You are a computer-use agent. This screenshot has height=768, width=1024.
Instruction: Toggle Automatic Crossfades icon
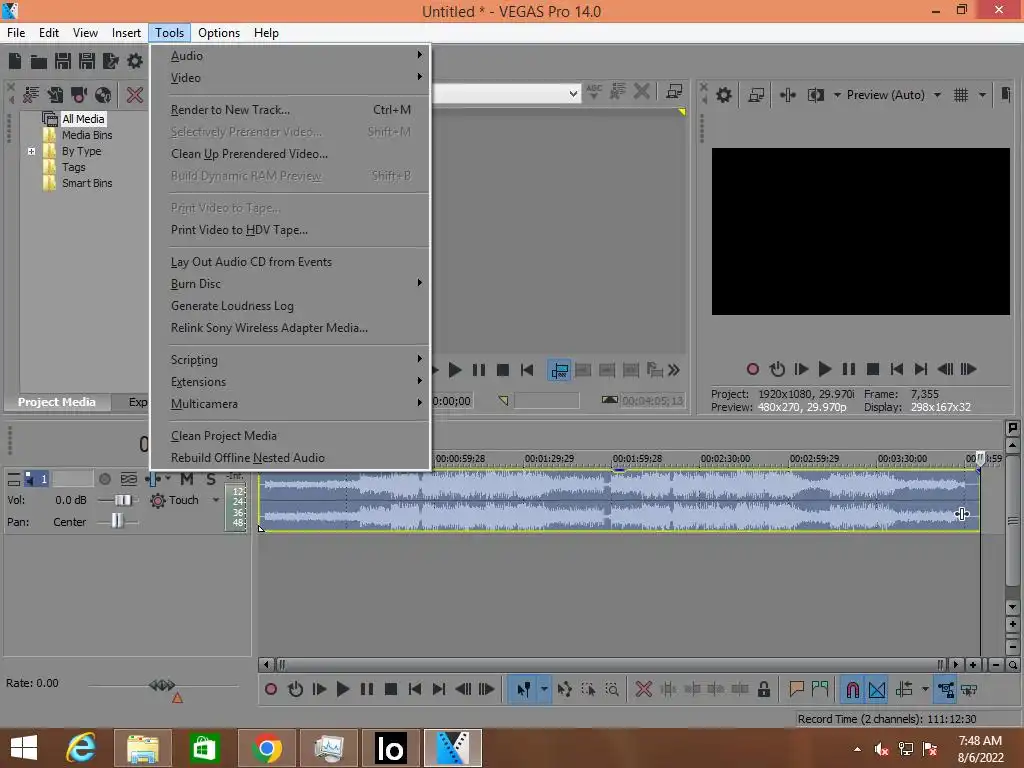tap(877, 689)
